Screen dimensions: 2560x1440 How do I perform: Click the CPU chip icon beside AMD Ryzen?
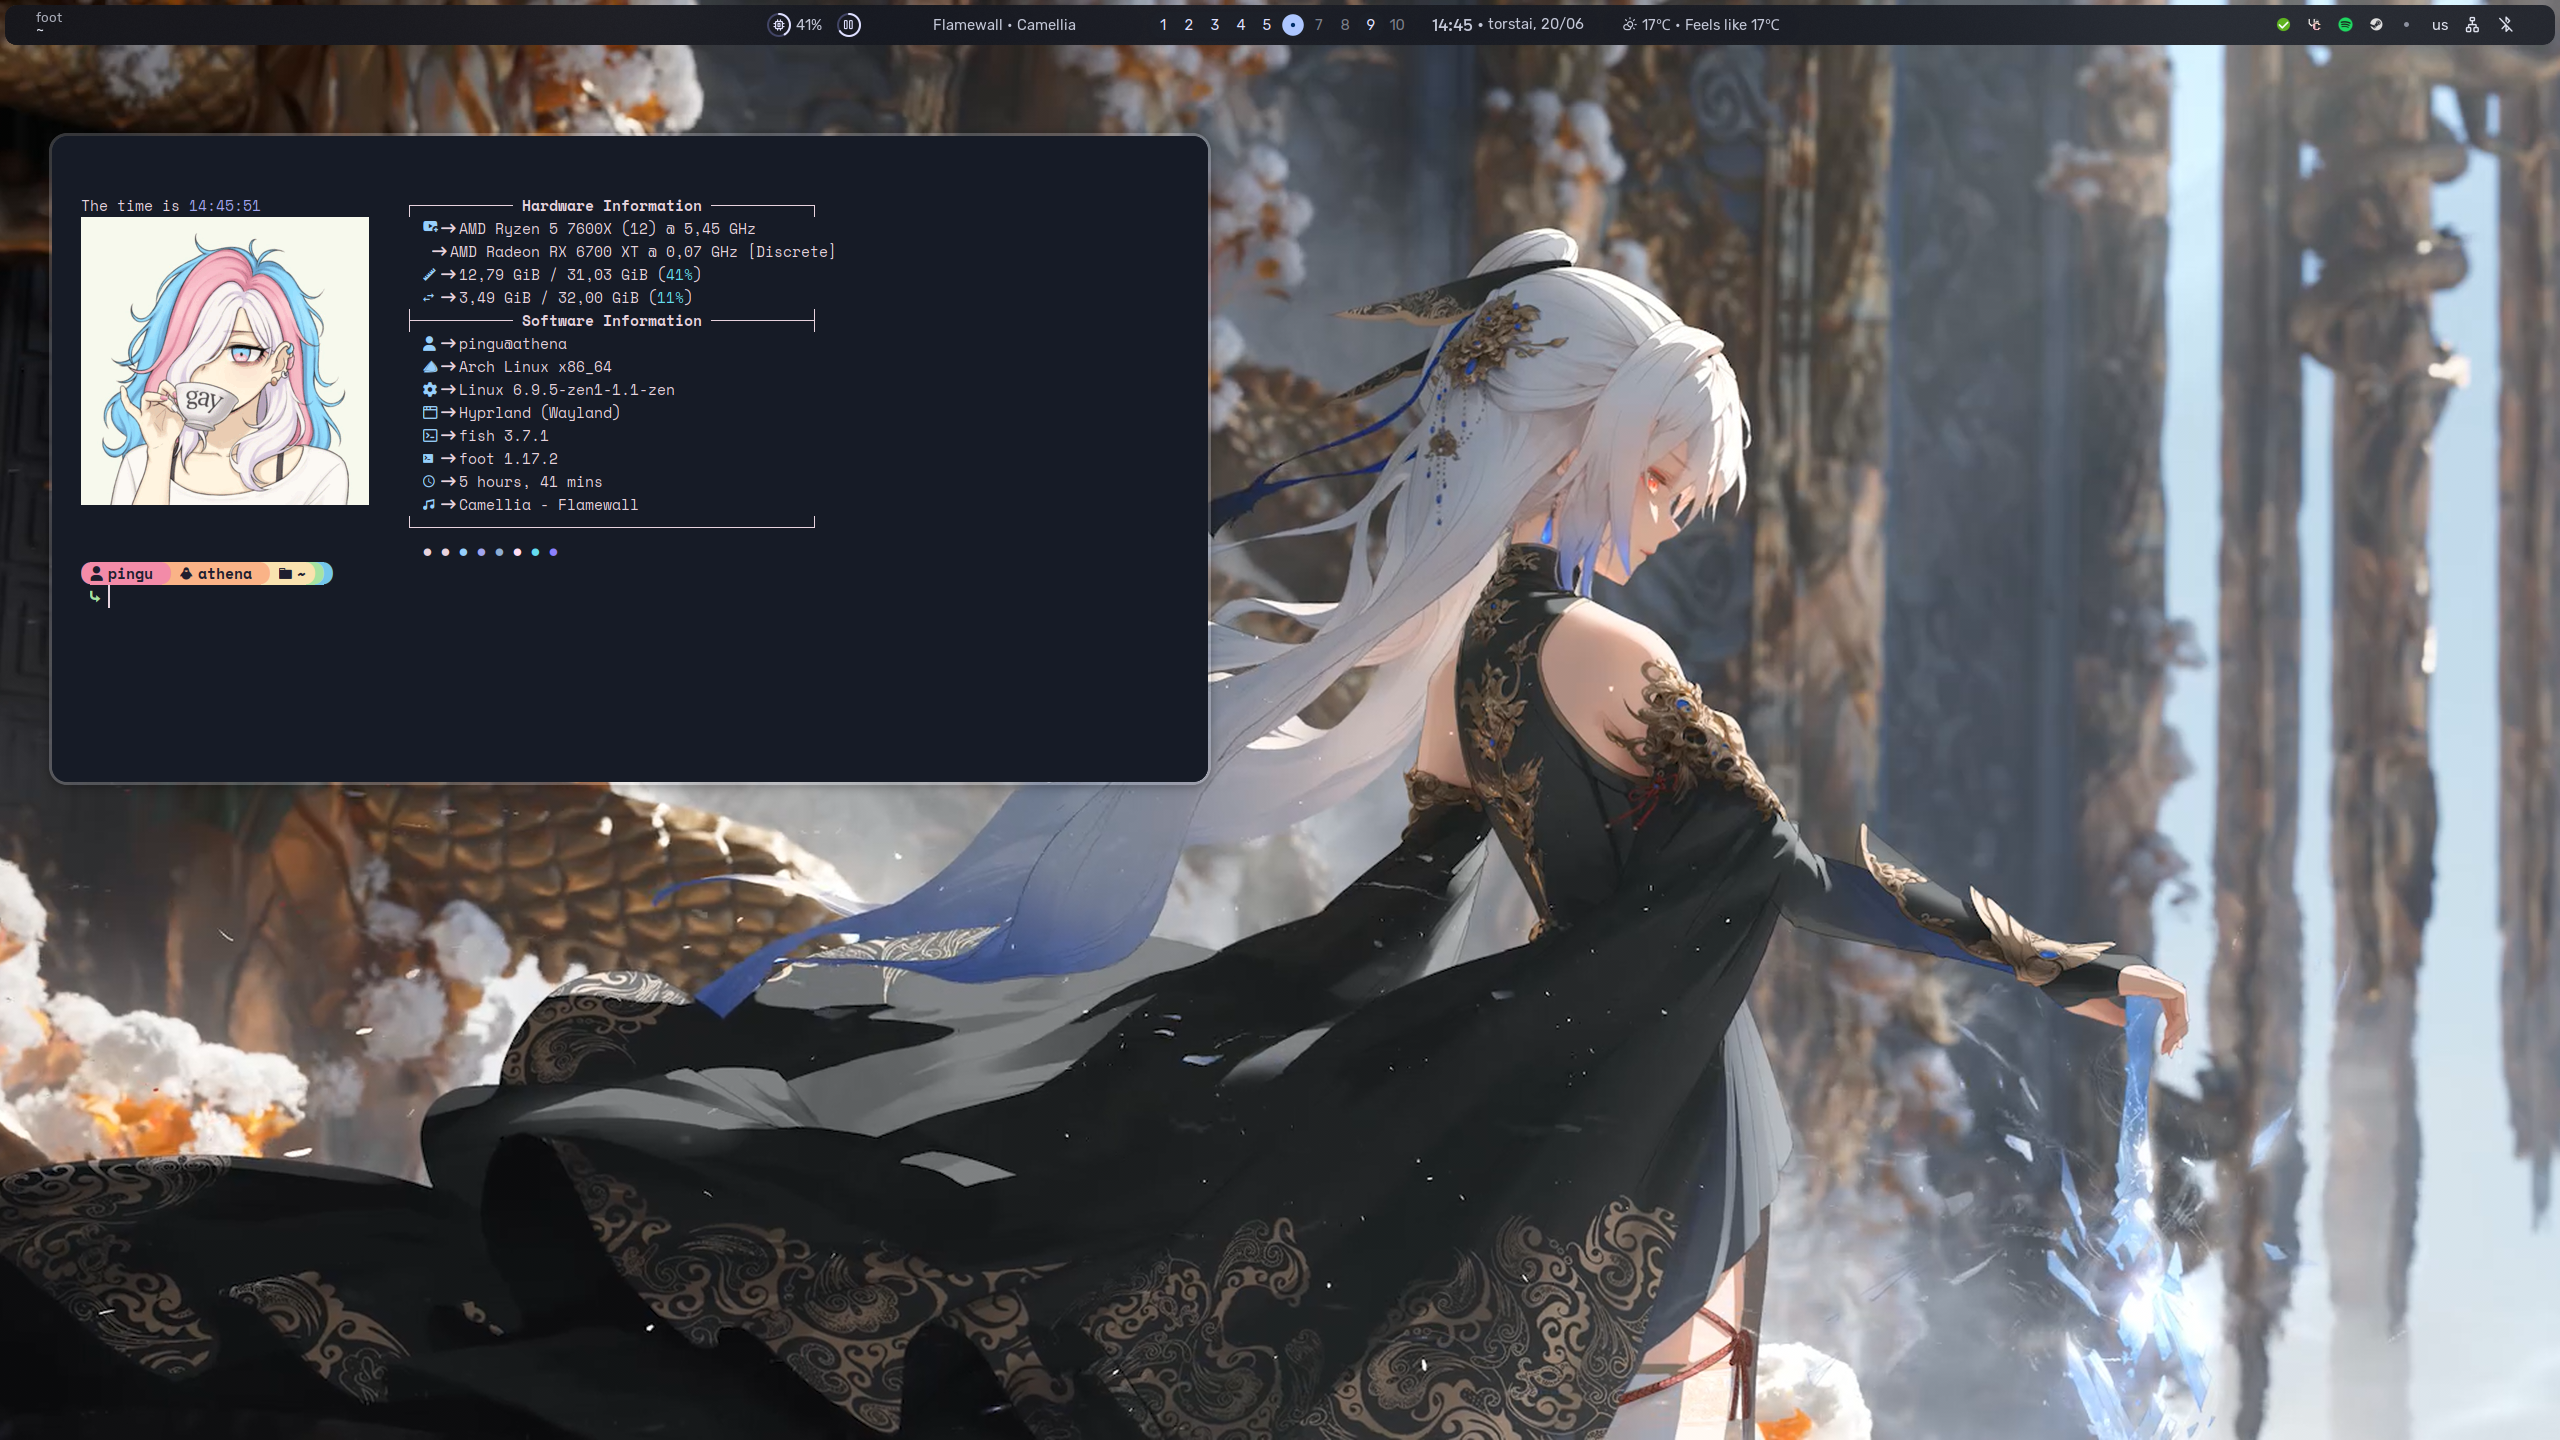(x=430, y=228)
